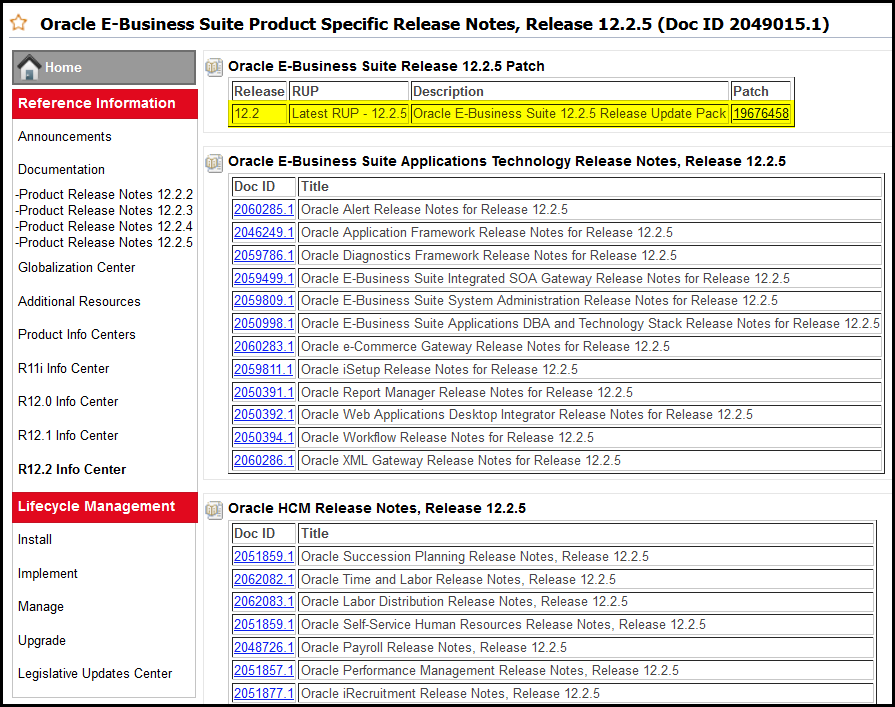Screen dimensions: 895x707
Task: Select Product Release Notes 12.2.4
Action: 104,227
